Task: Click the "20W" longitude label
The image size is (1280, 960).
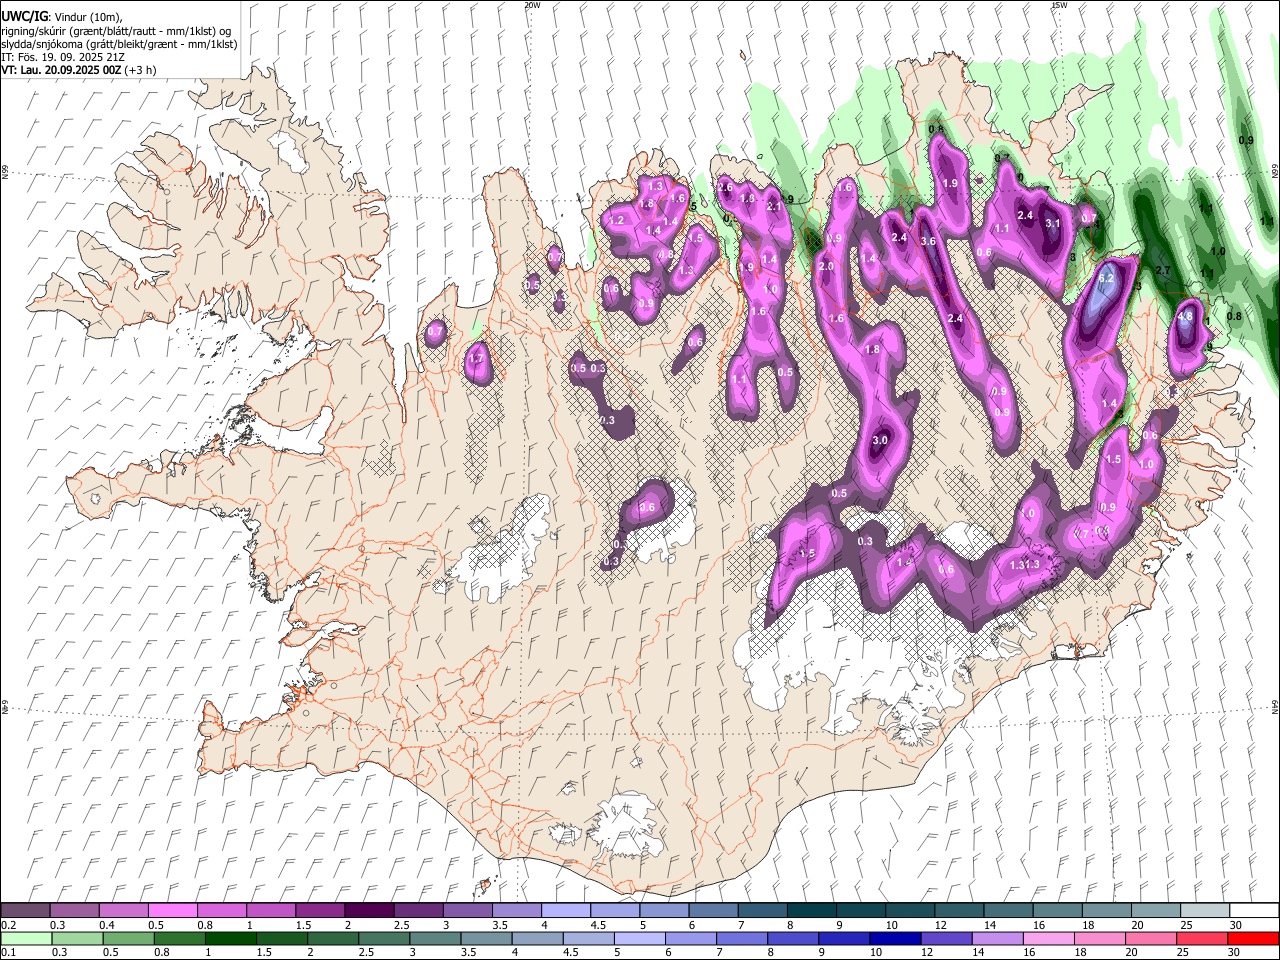Action: point(532,5)
